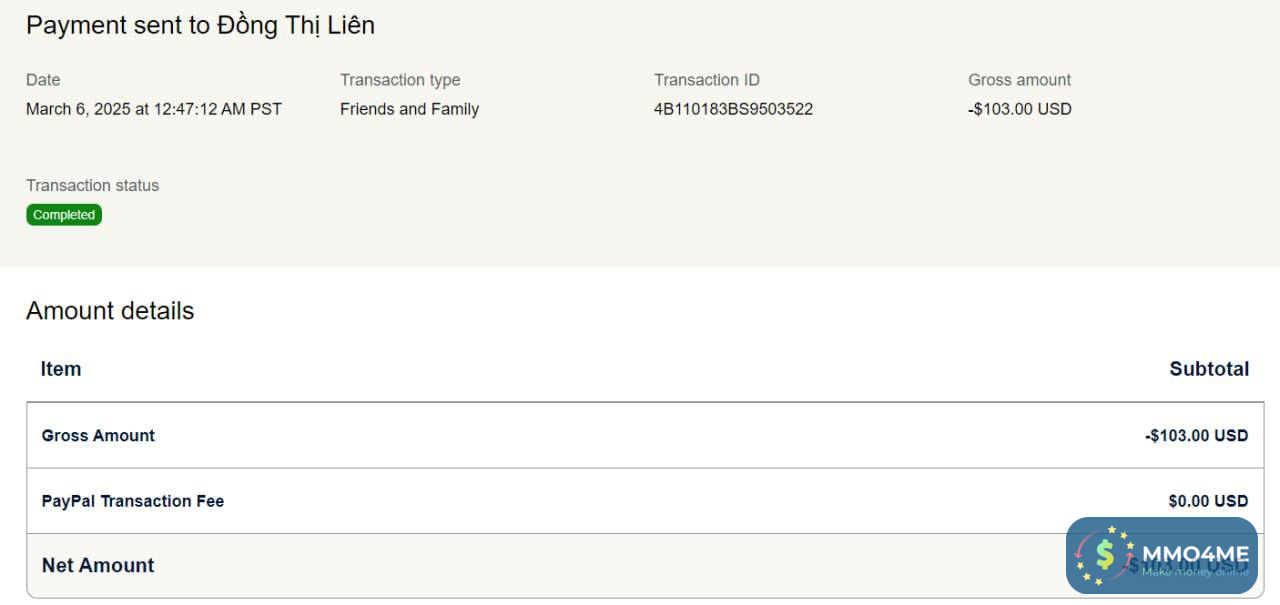The width and height of the screenshot is (1280, 605).
Task: Click the MMO4ME dollar sign logo icon
Action: (1105, 555)
